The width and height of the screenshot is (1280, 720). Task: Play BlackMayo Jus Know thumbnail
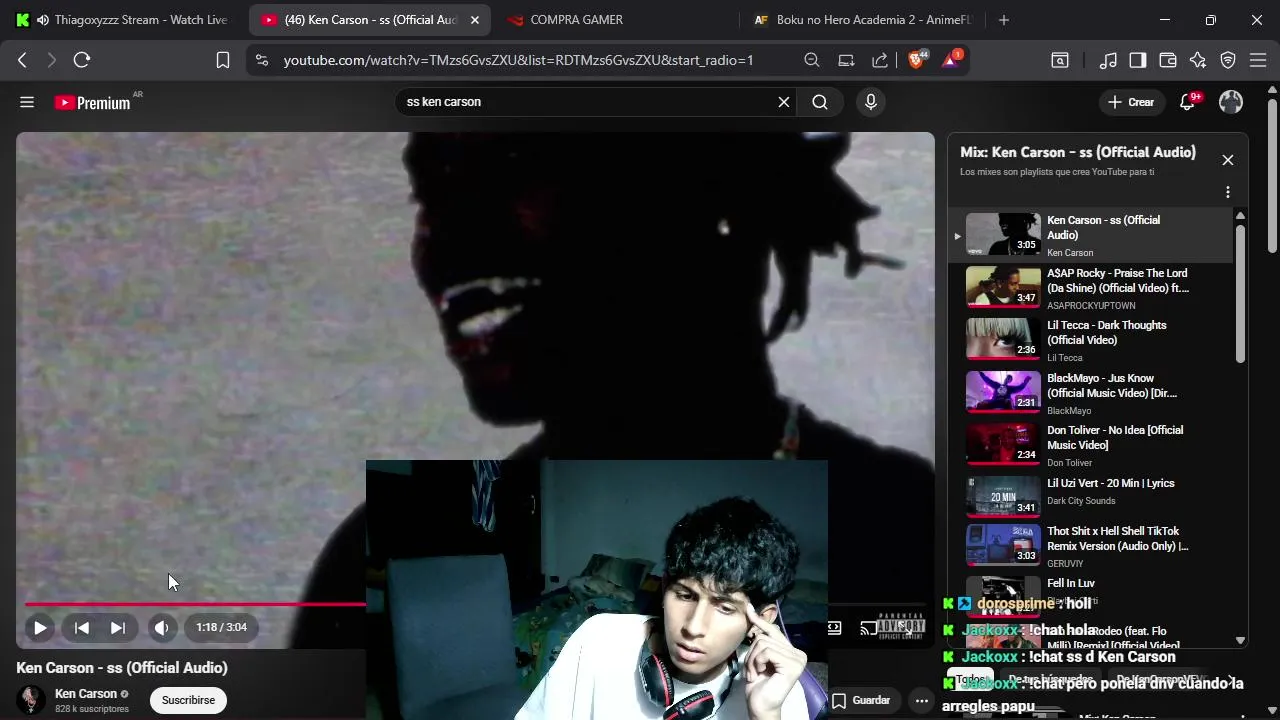[1003, 391]
